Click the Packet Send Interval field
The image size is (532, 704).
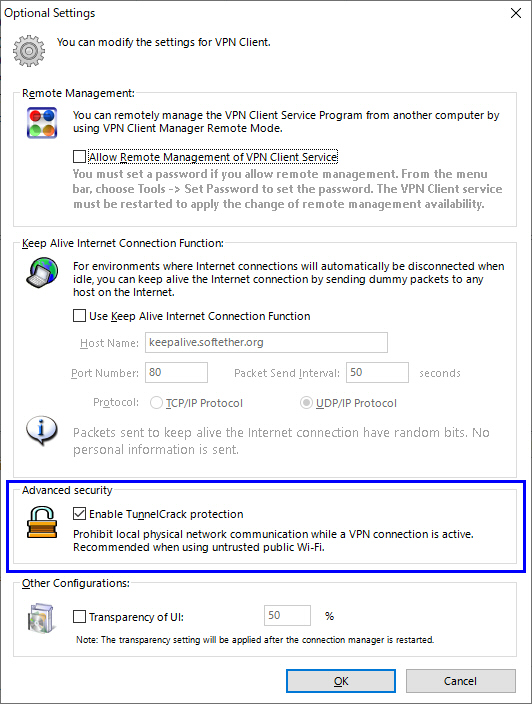[377, 373]
